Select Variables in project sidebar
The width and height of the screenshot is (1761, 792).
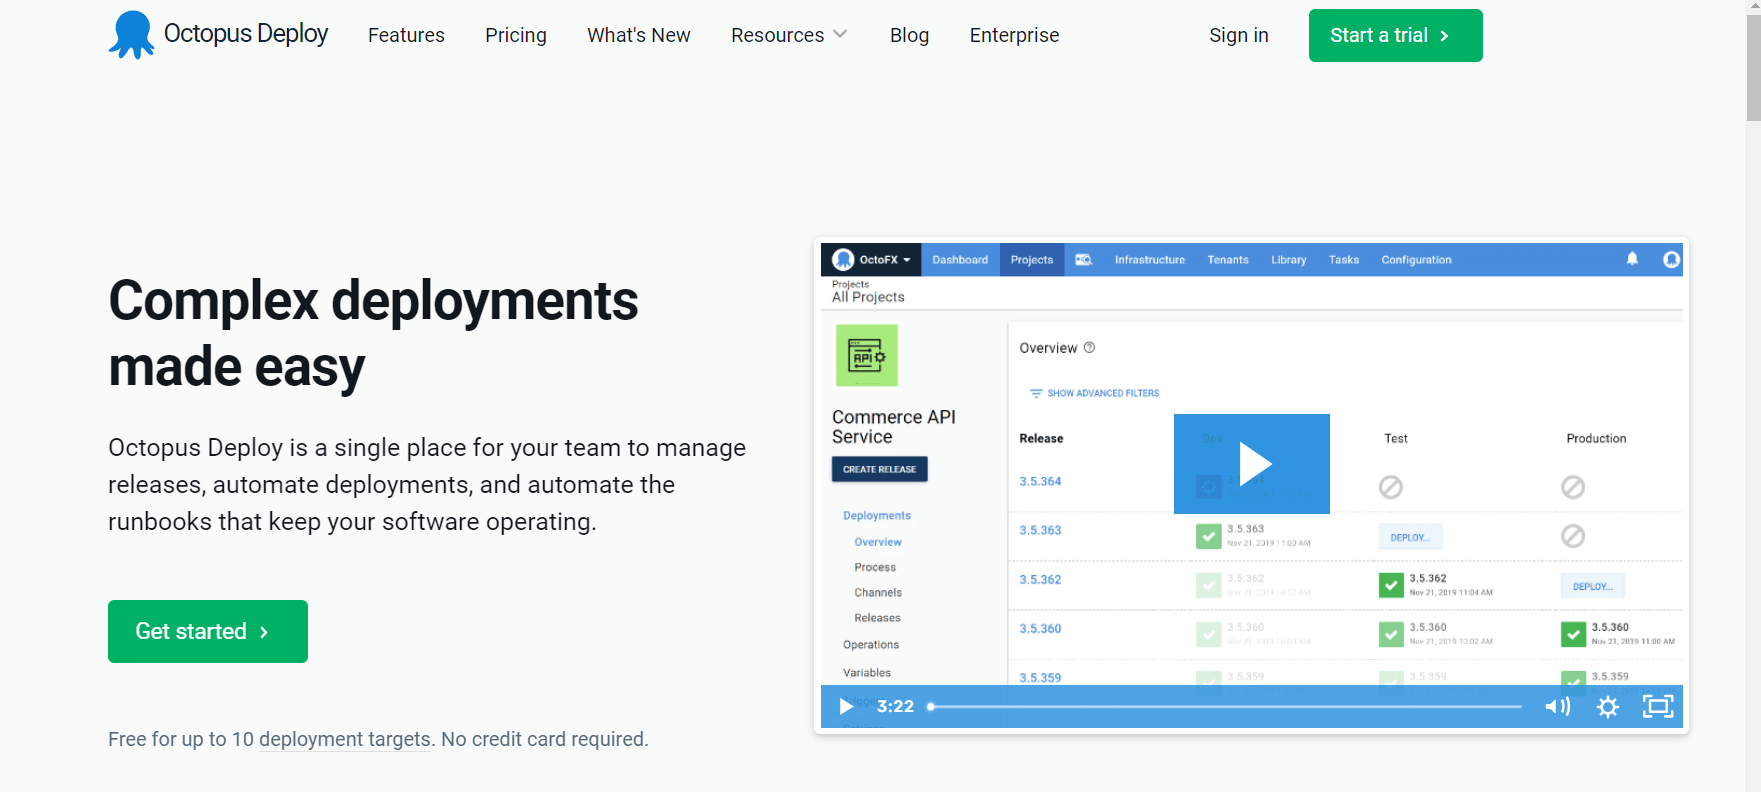tap(867, 673)
